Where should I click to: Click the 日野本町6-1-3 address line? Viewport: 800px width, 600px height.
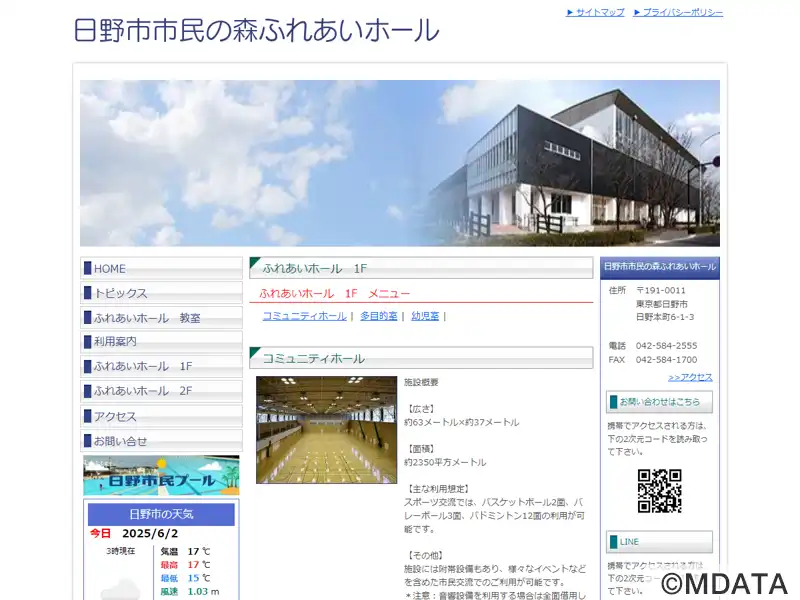coord(665,317)
